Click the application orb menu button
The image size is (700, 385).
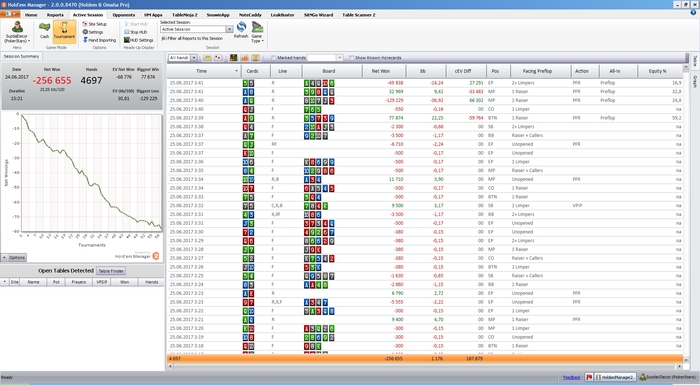[x=10, y=14]
